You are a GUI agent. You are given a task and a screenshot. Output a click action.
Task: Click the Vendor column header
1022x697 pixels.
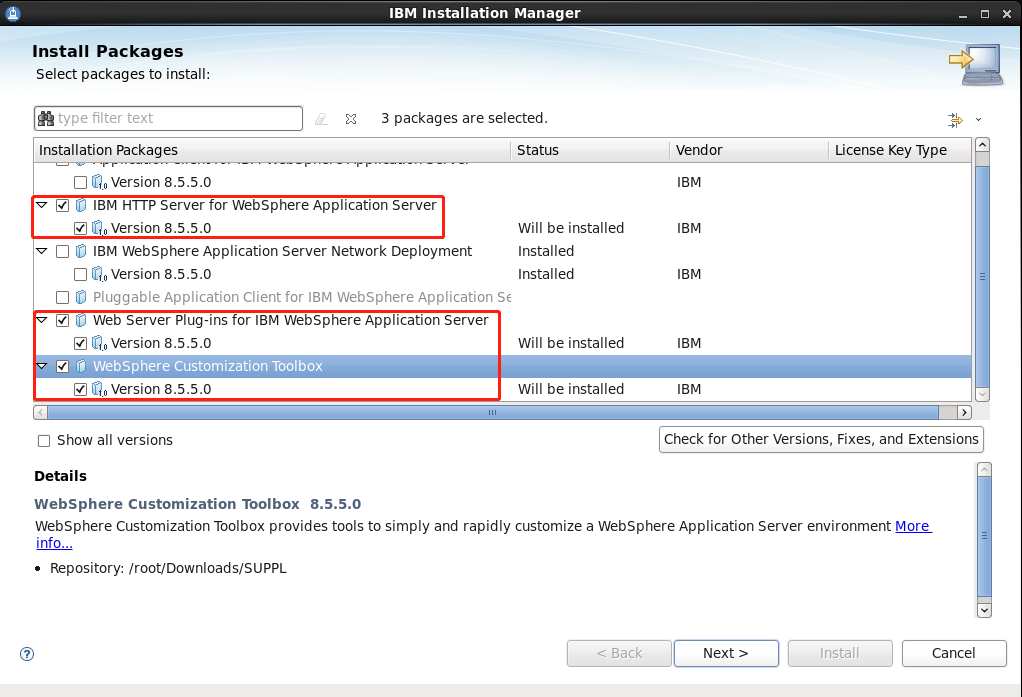click(749, 150)
